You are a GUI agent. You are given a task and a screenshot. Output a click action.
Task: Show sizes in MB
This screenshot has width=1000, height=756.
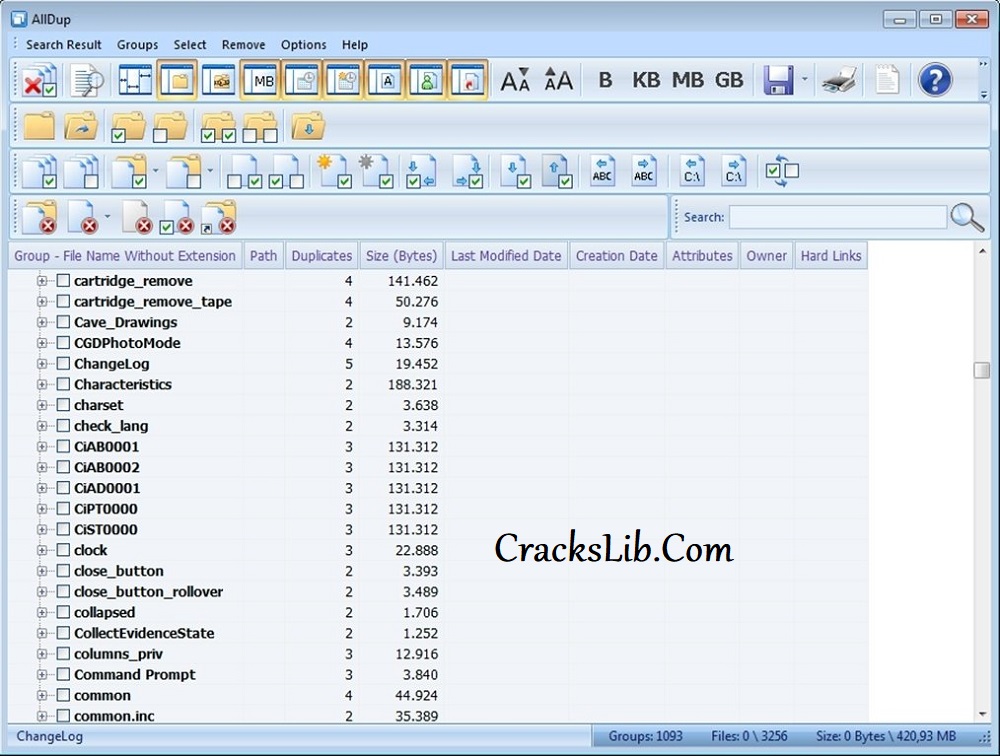point(688,80)
